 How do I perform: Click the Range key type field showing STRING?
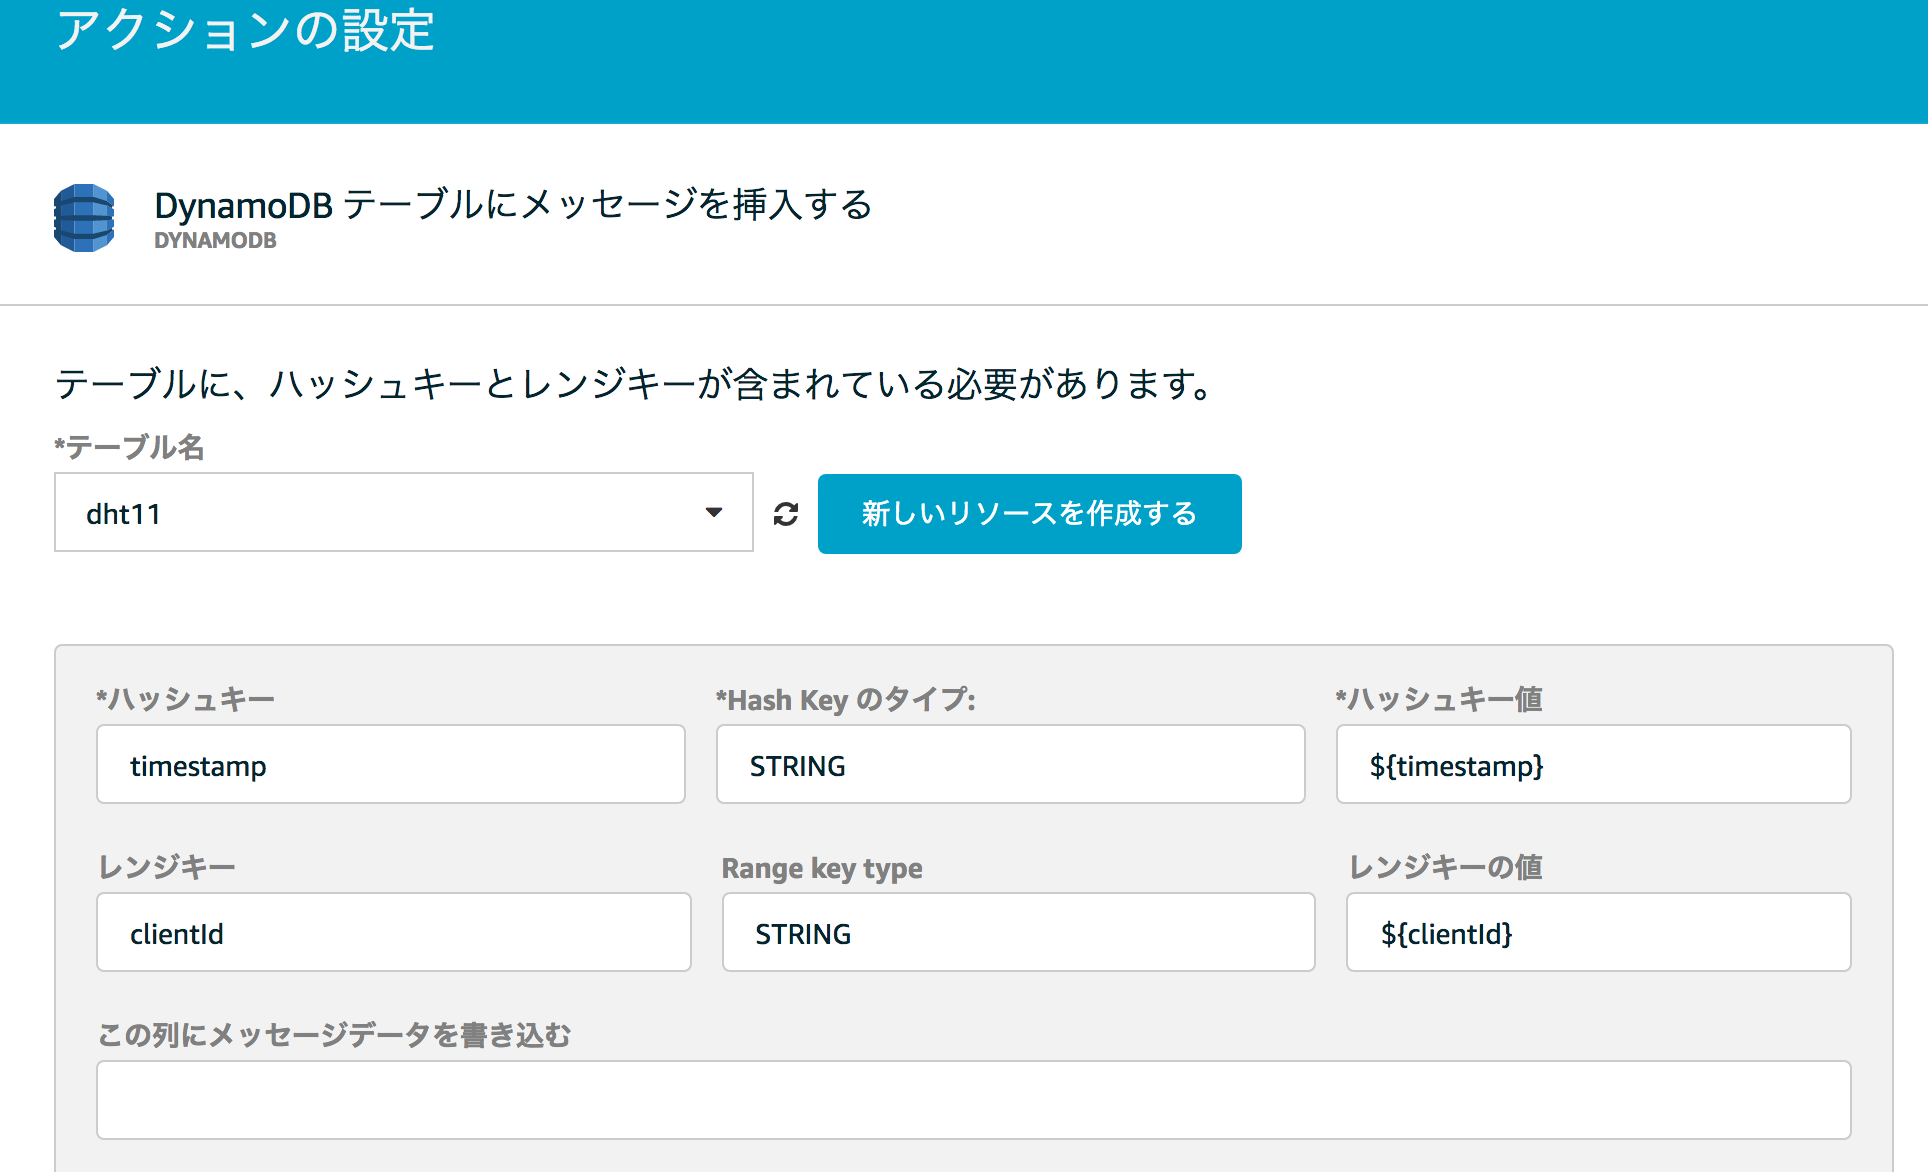1018,933
